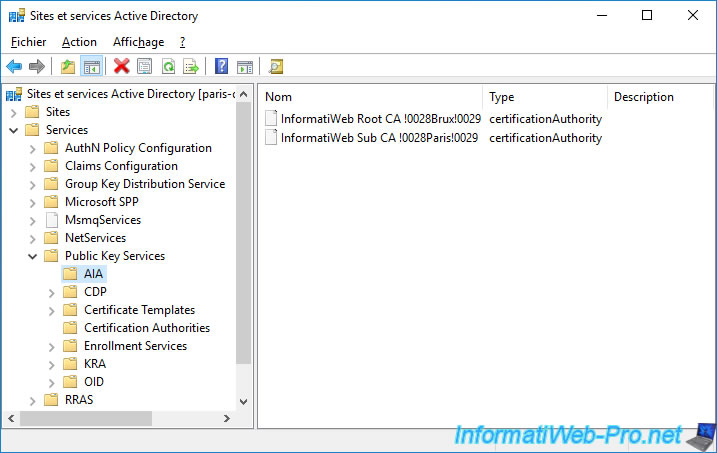Open the Fichier menu
Screen dimensions: 717x453
coord(28,42)
